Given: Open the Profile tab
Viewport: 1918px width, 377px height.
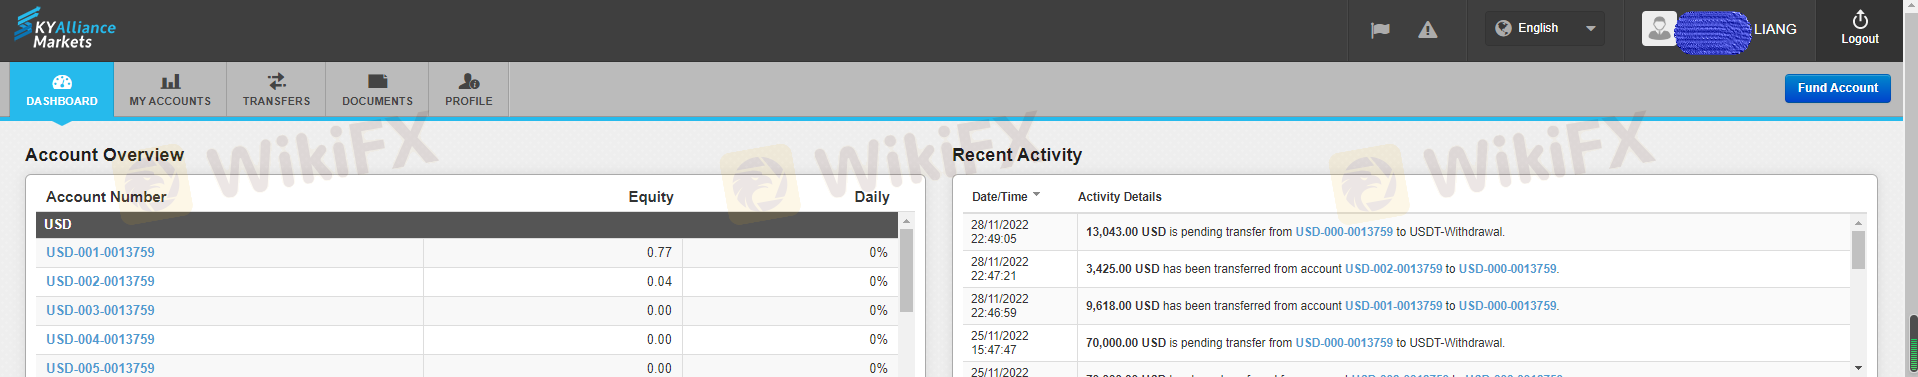Looking at the screenshot, I should point(469,89).
